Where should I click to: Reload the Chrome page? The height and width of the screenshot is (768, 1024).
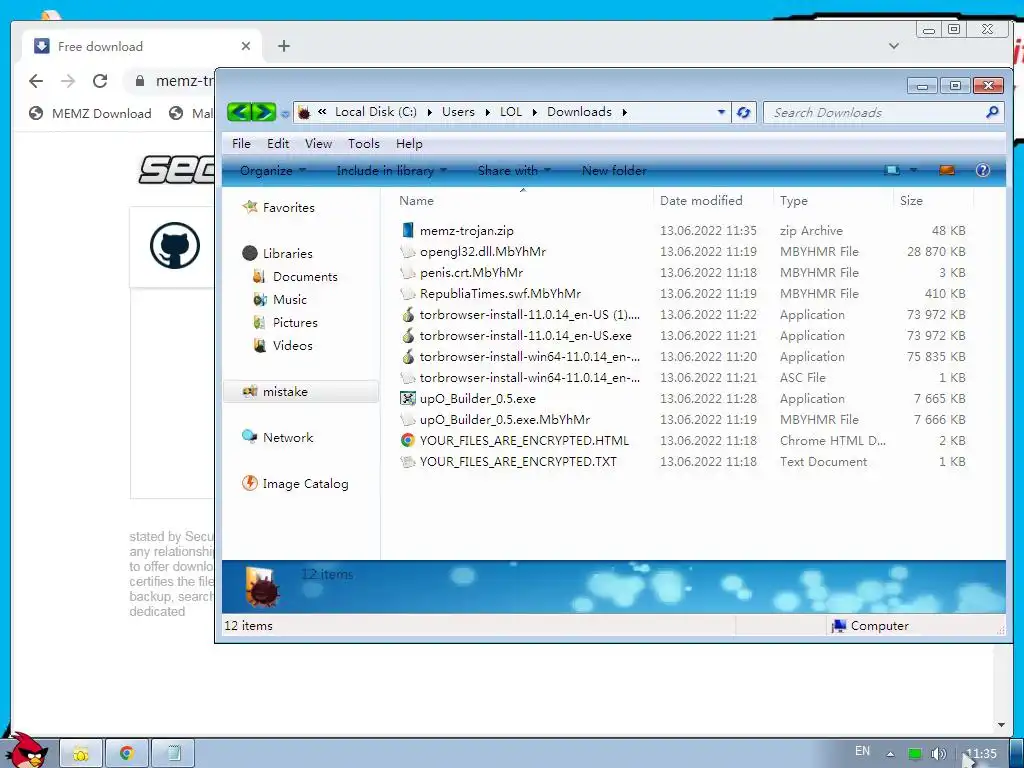click(100, 81)
